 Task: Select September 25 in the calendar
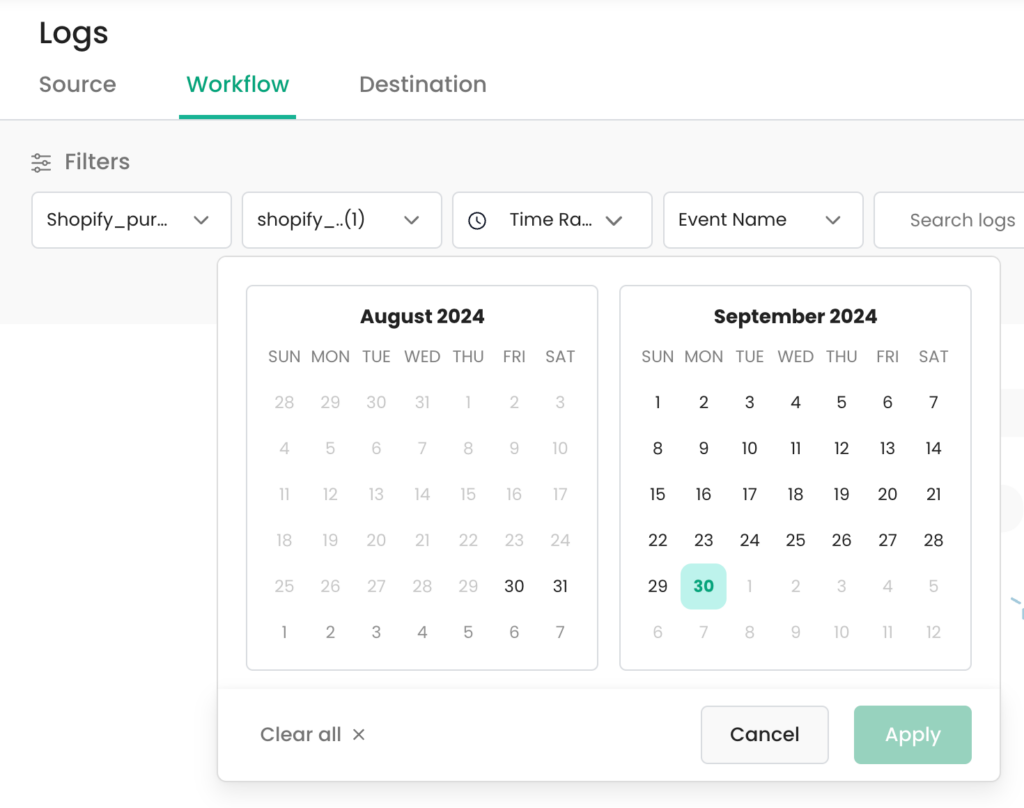click(795, 540)
